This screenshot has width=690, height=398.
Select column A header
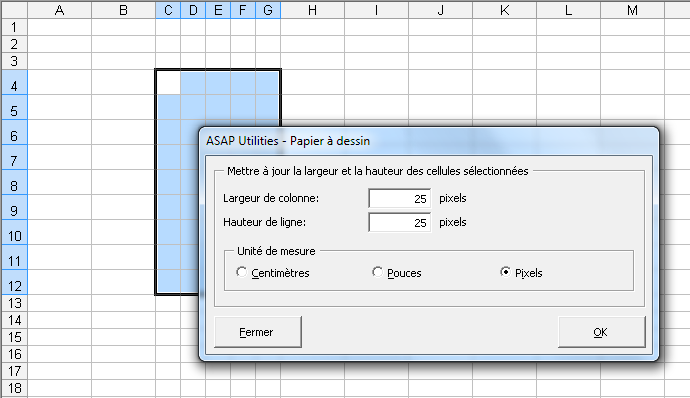coord(60,10)
